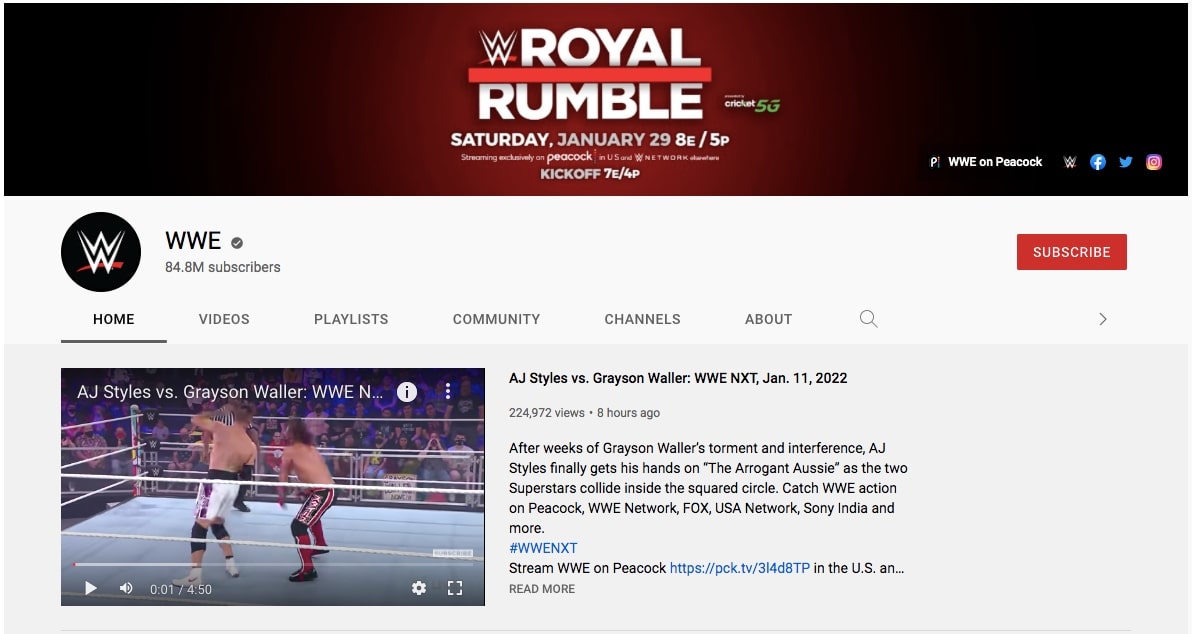Click the red Subscribe button
Image resolution: width=1192 pixels, height=634 pixels.
pos(1072,252)
